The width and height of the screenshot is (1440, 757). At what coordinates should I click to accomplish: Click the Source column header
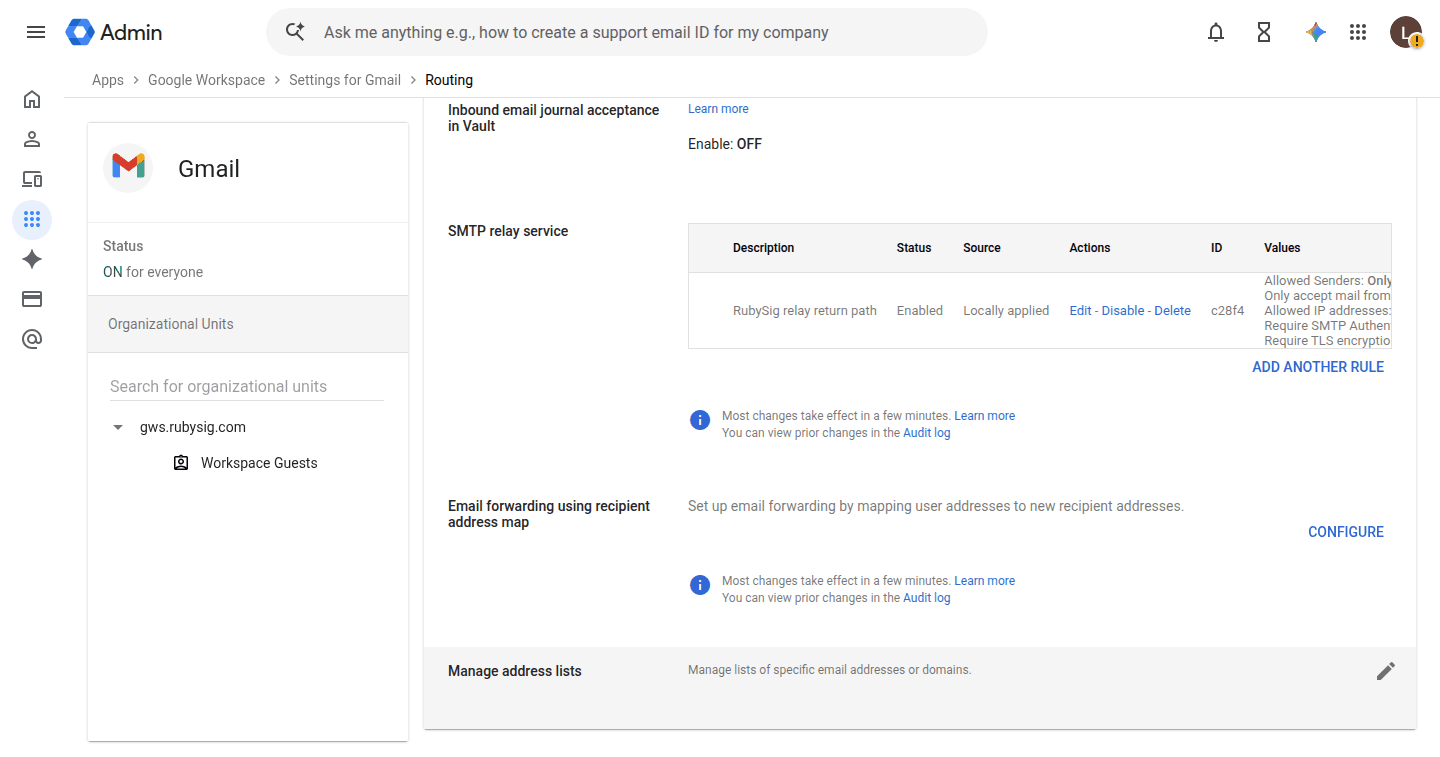tap(982, 248)
